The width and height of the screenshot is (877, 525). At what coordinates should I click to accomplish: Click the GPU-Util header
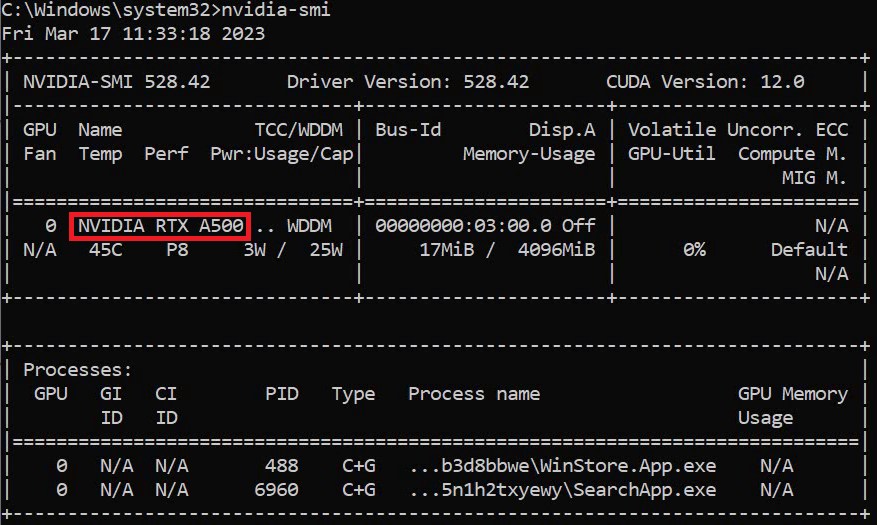671,154
